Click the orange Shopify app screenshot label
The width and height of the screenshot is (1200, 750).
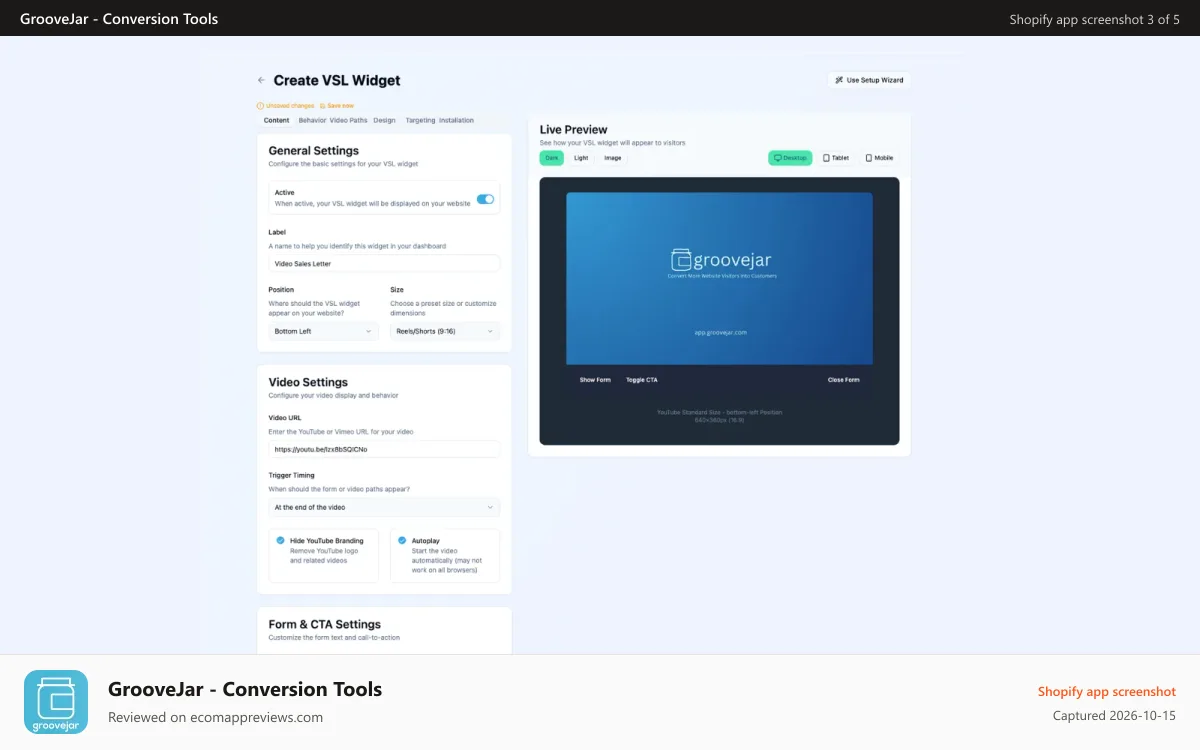[x=1107, y=692]
